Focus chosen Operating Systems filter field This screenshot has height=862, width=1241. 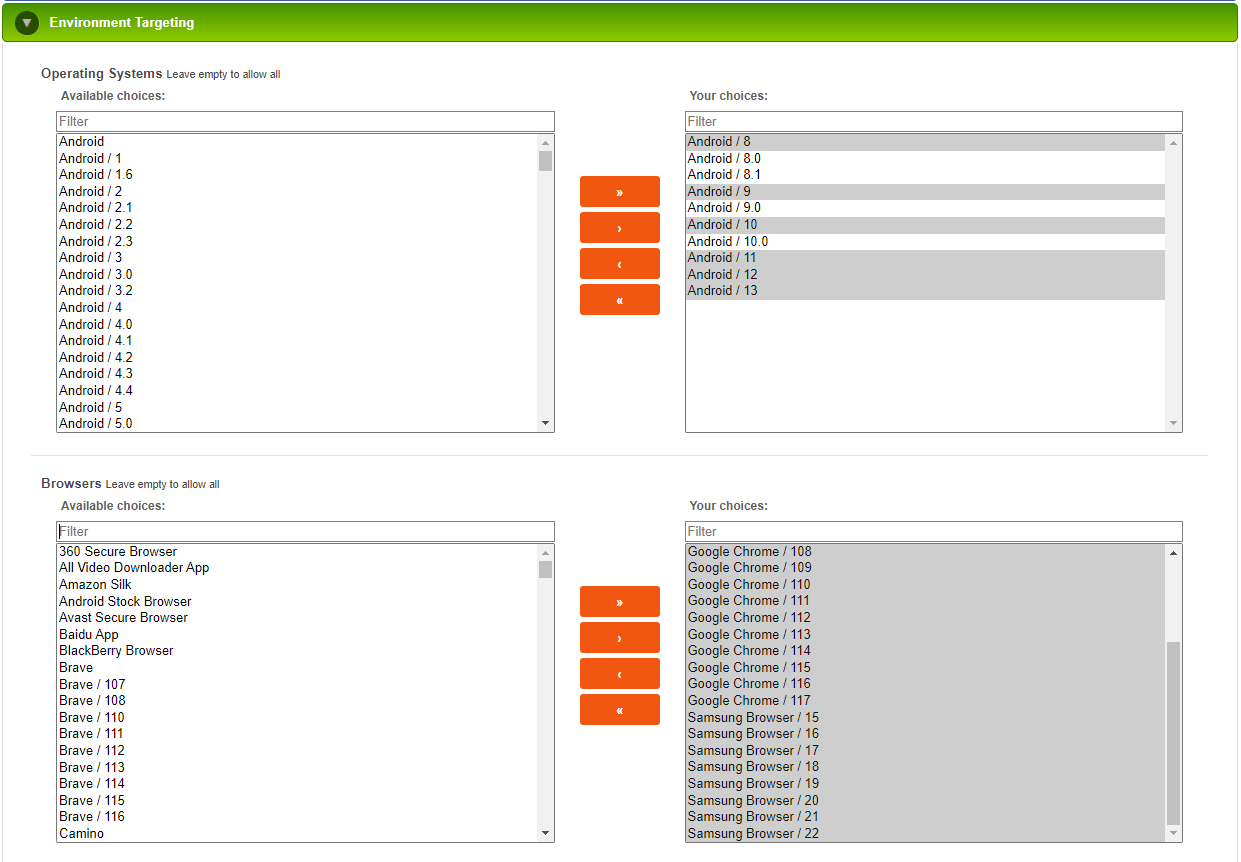click(934, 121)
